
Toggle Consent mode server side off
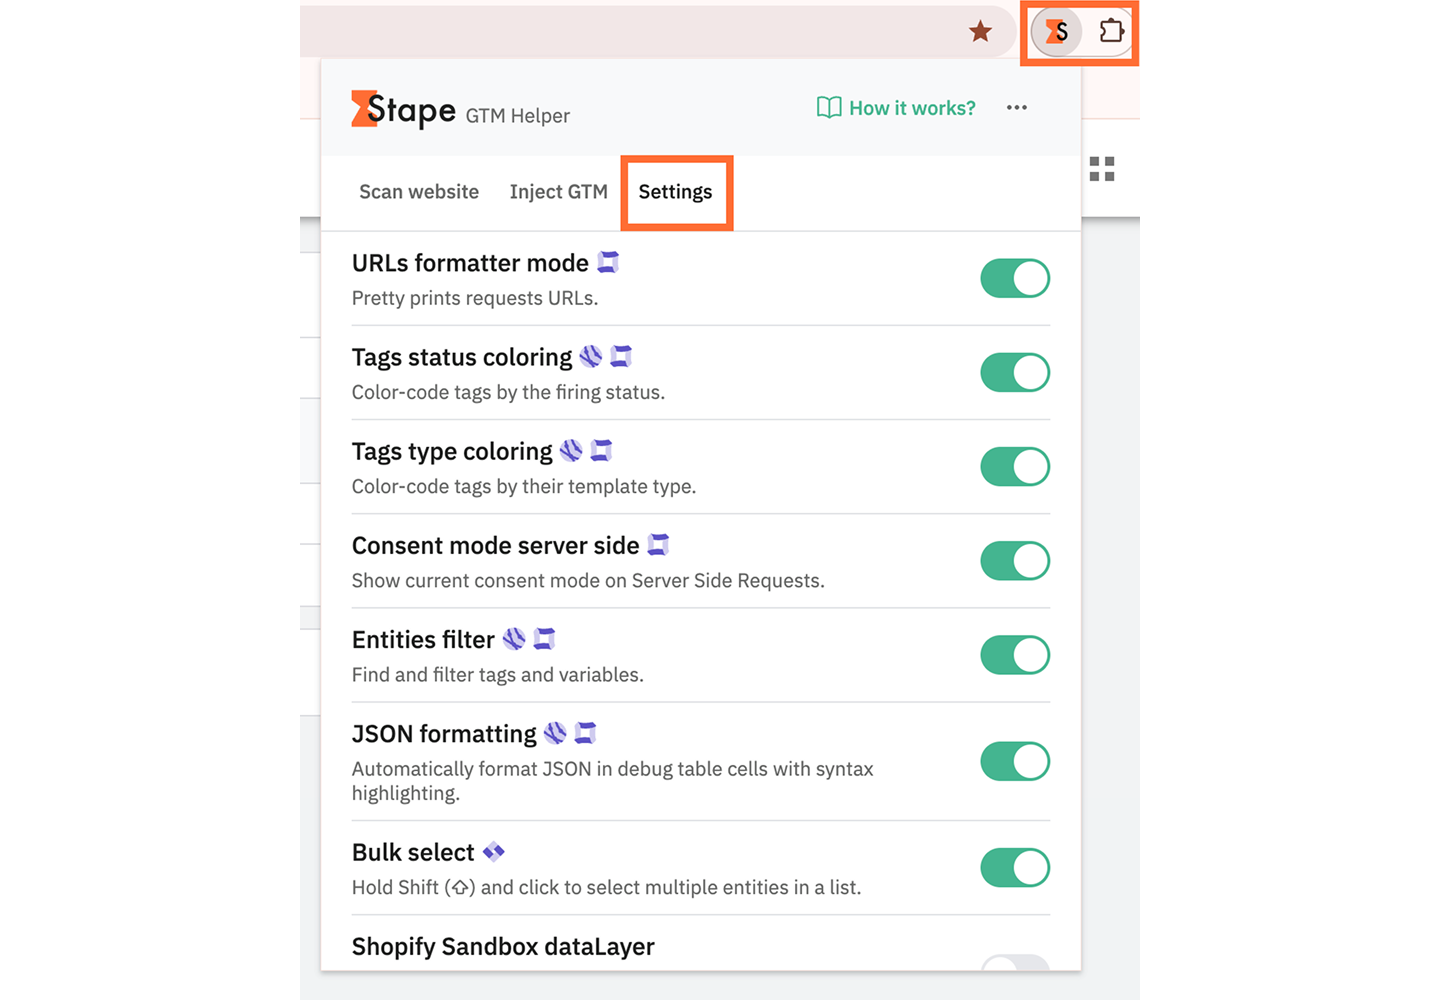click(x=1015, y=561)
